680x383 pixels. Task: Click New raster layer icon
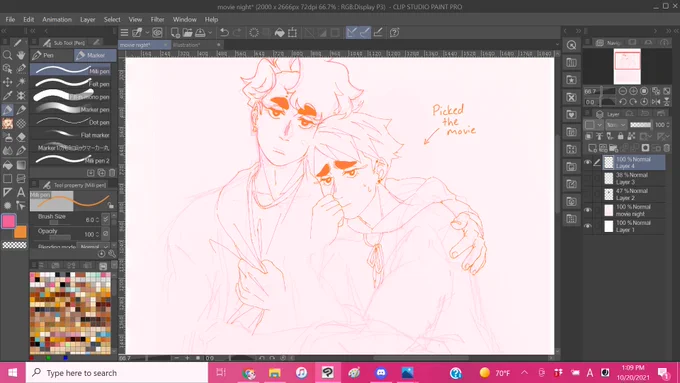(x=592, y=148)
